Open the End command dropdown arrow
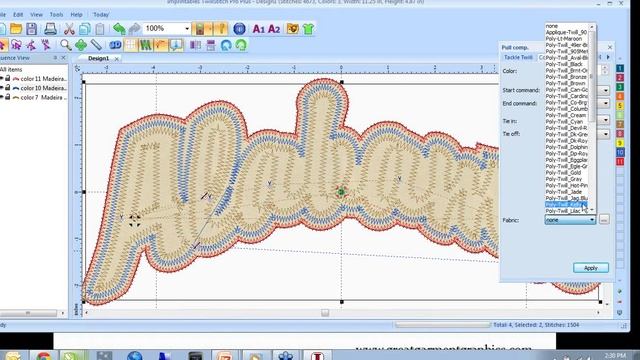The height and width of the screenshot is (360, 640). point(606,103)
